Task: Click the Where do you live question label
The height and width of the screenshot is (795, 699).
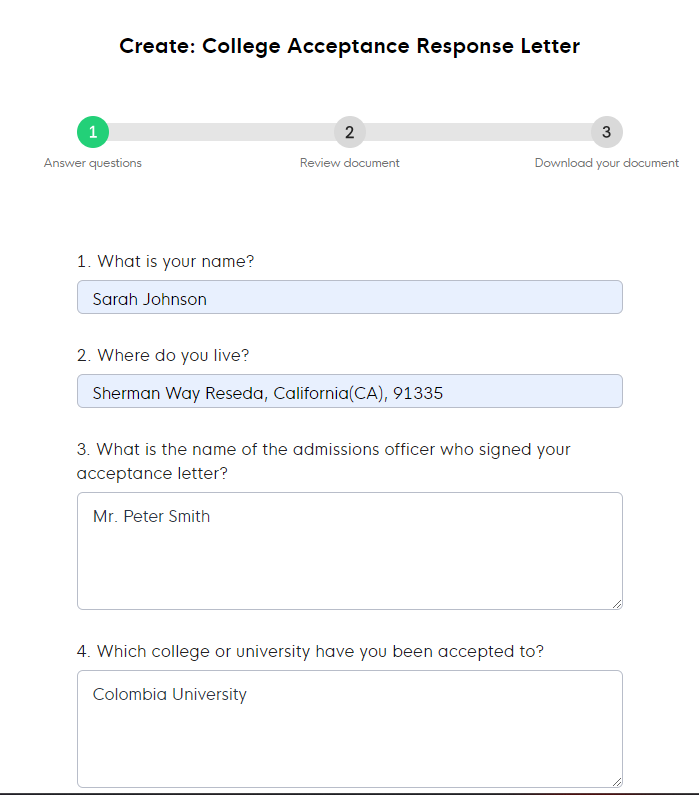Action: coord(163,356)
